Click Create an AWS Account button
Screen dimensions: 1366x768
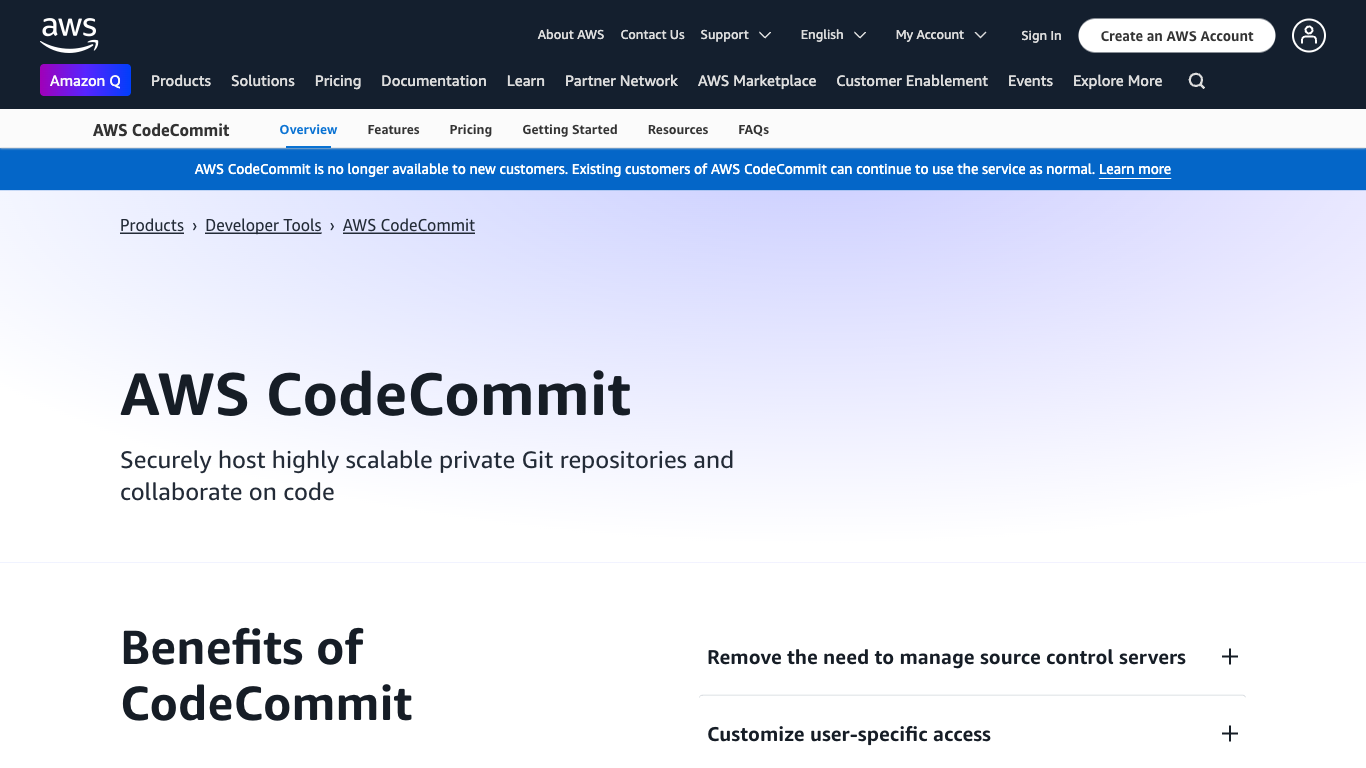coord(1176,36)
